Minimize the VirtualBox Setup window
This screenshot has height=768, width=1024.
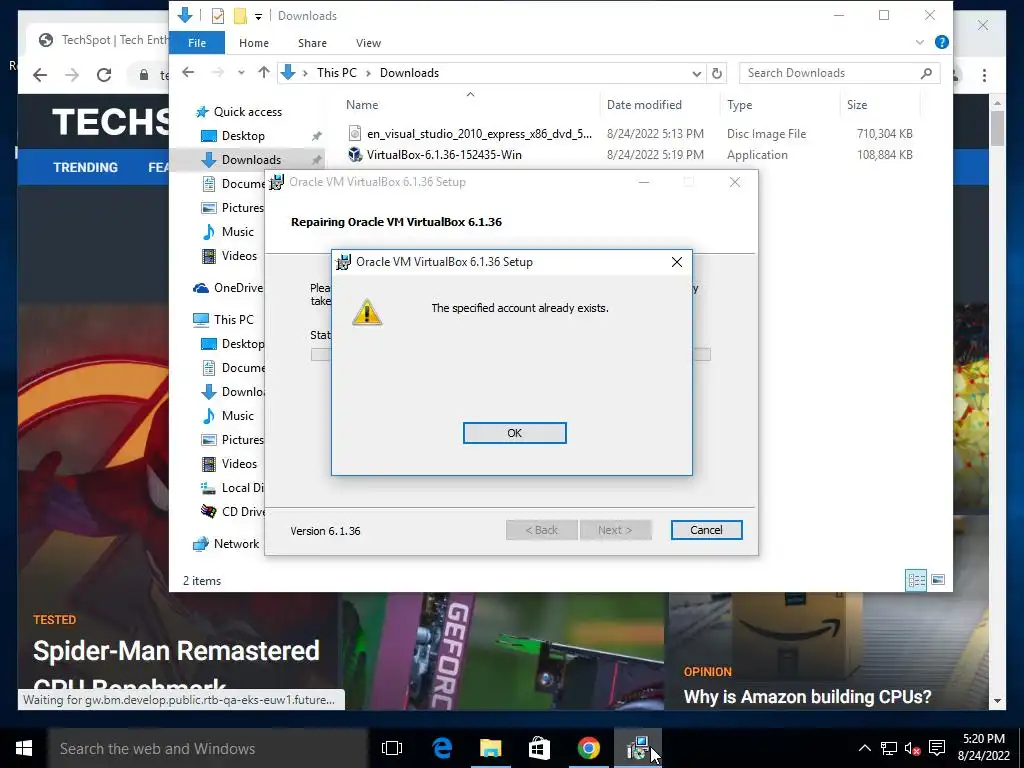coord(644,182)
